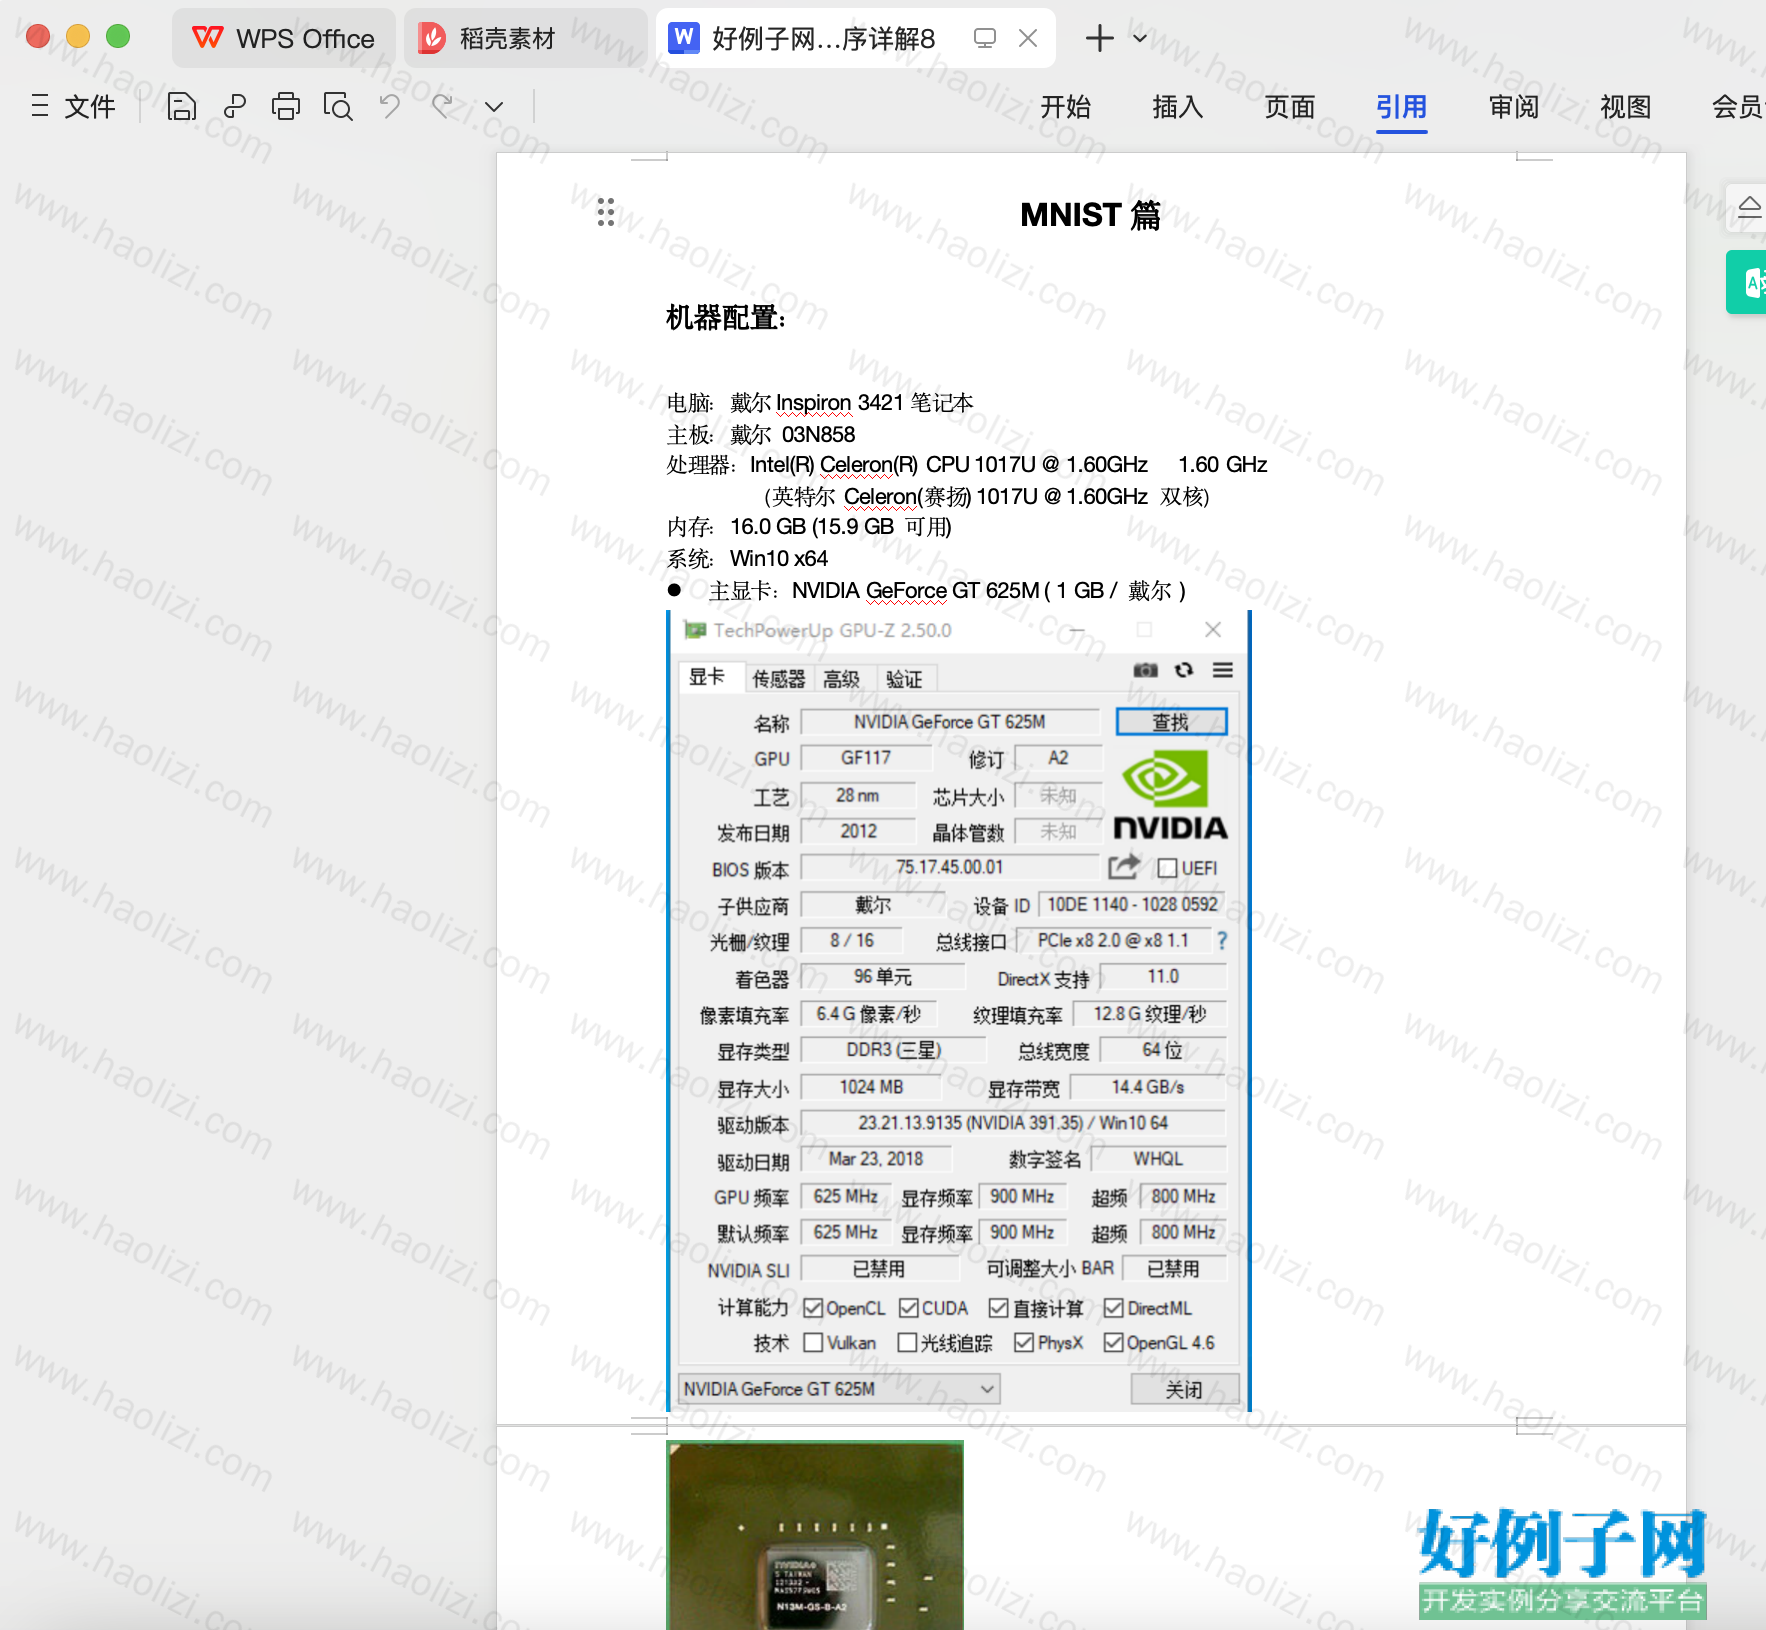Add a new tab with plus icon
The width and height of the screenshot is (1766, 1630).
tap(1099, 38)
